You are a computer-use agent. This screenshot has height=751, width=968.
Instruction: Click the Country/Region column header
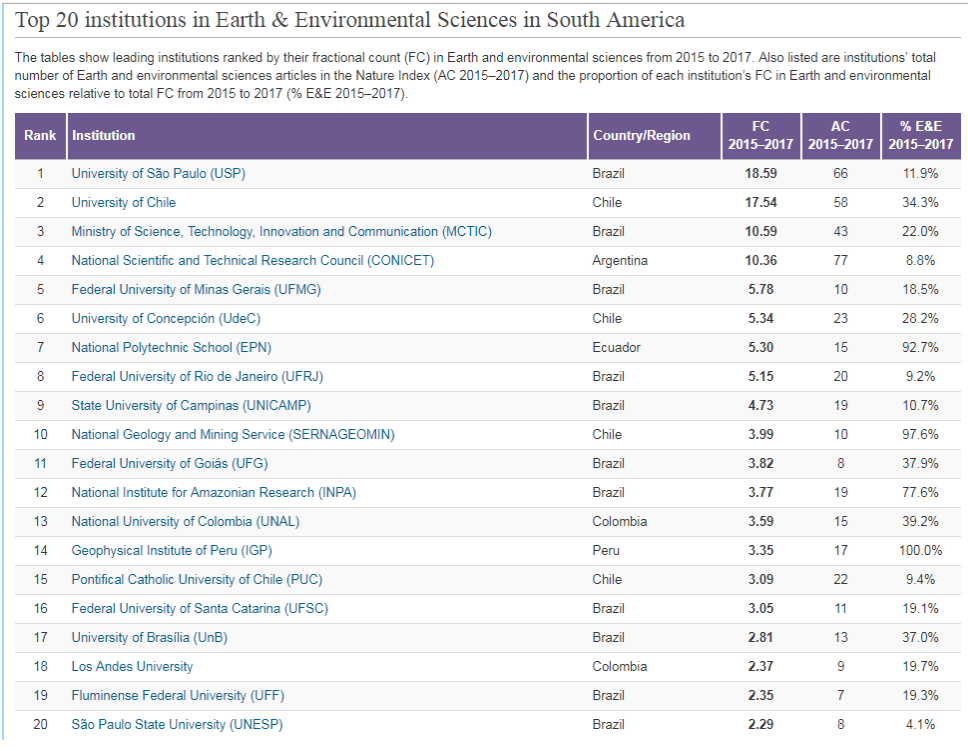tap(641, 135)
